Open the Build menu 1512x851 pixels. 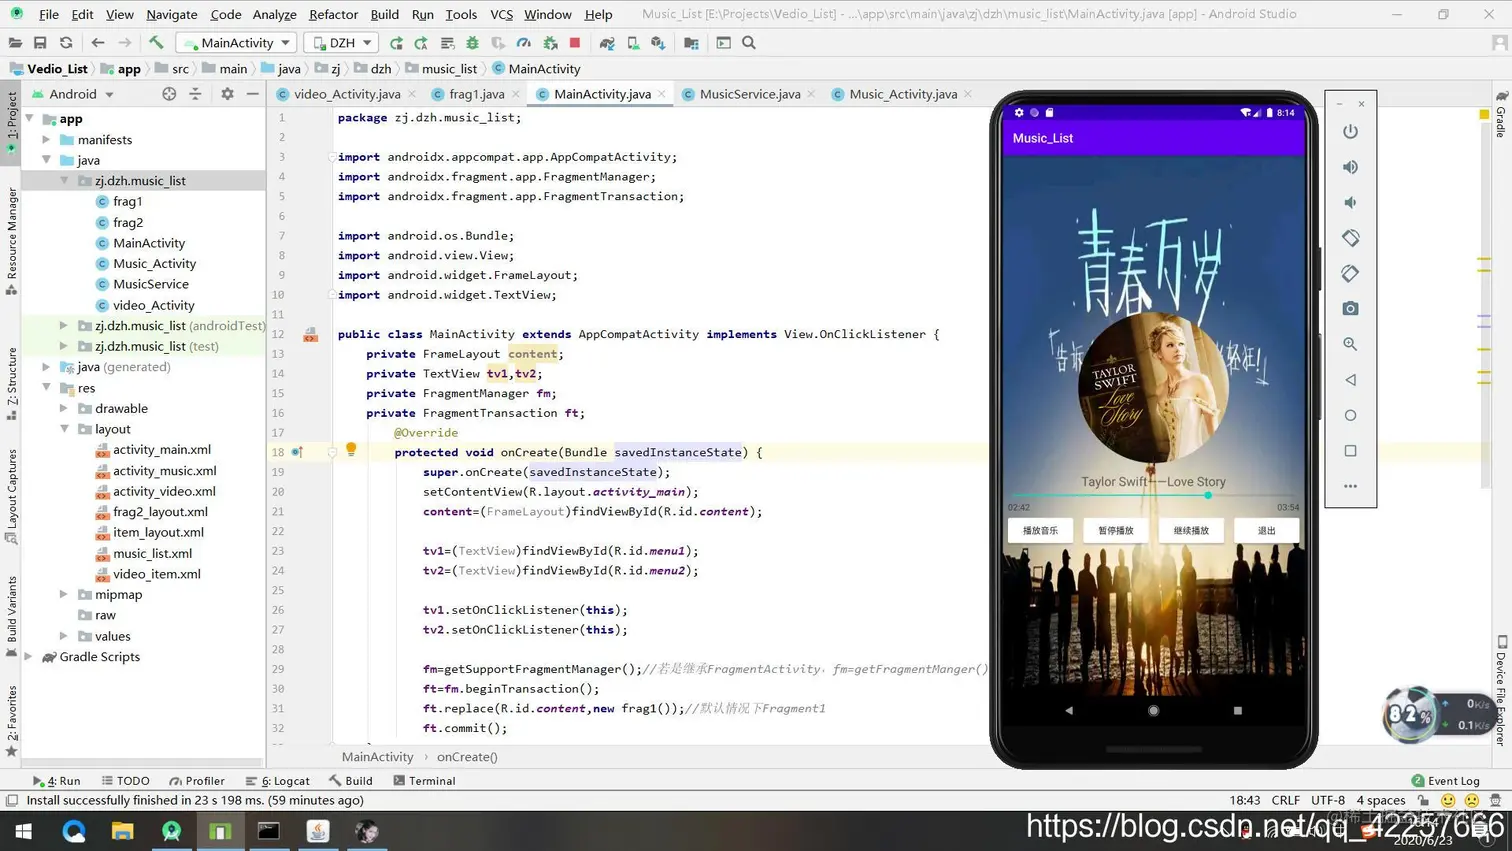coord(384,14)
